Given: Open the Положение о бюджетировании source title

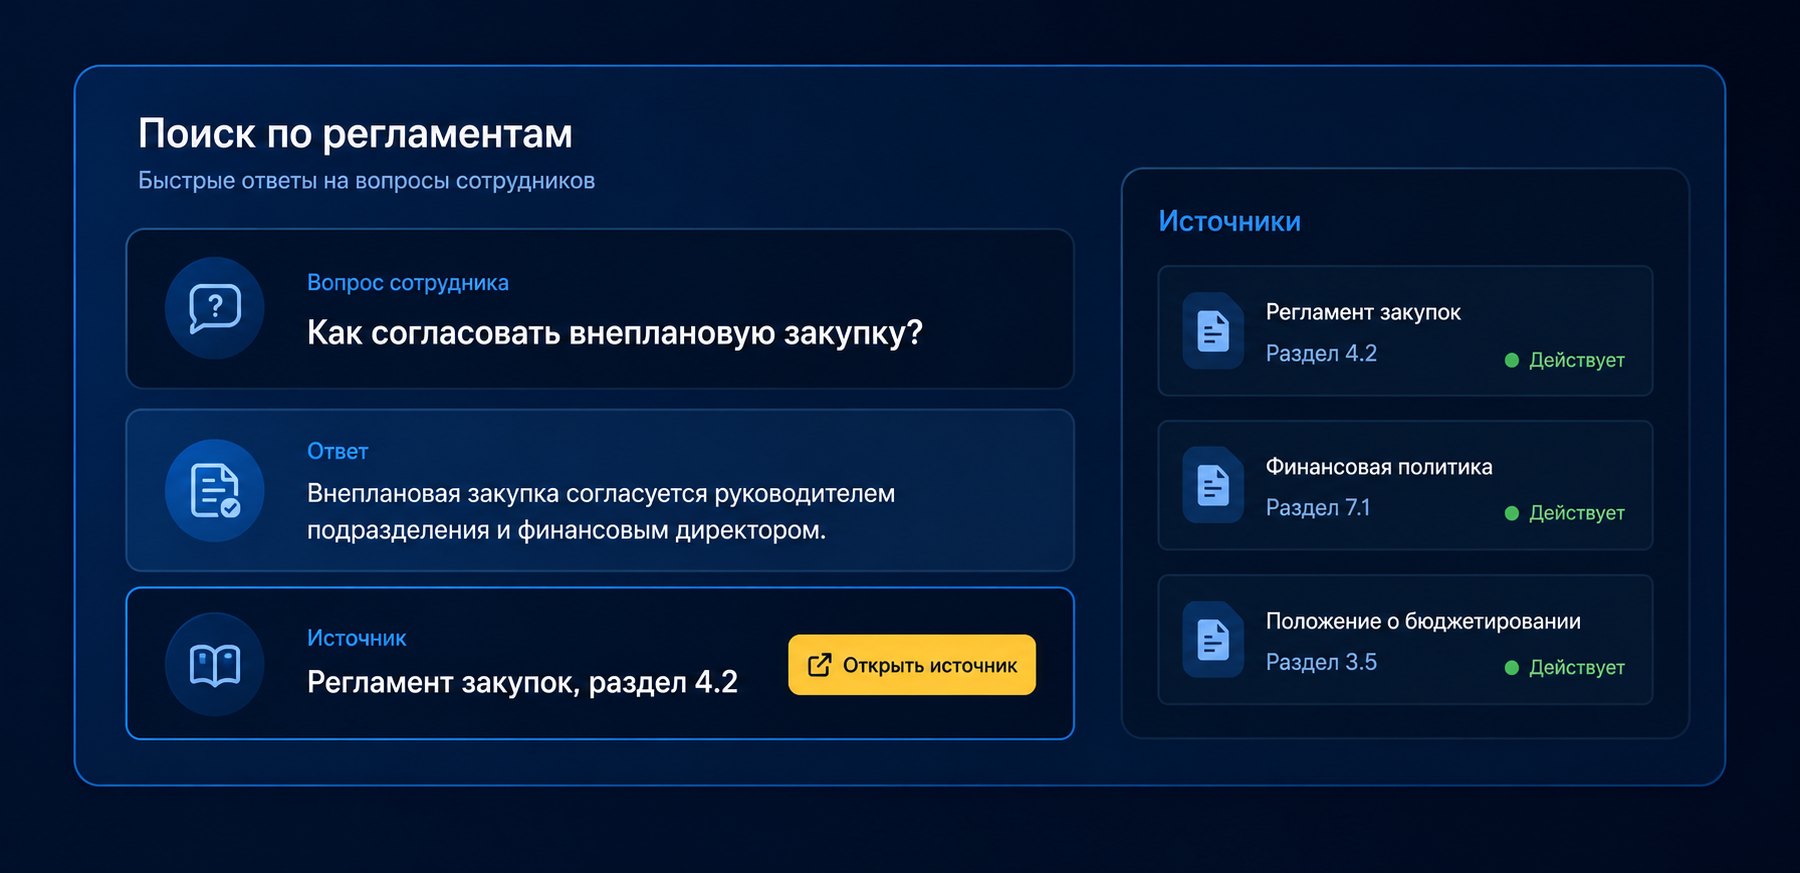Looking at the screenshot, I should [1423, 621].
